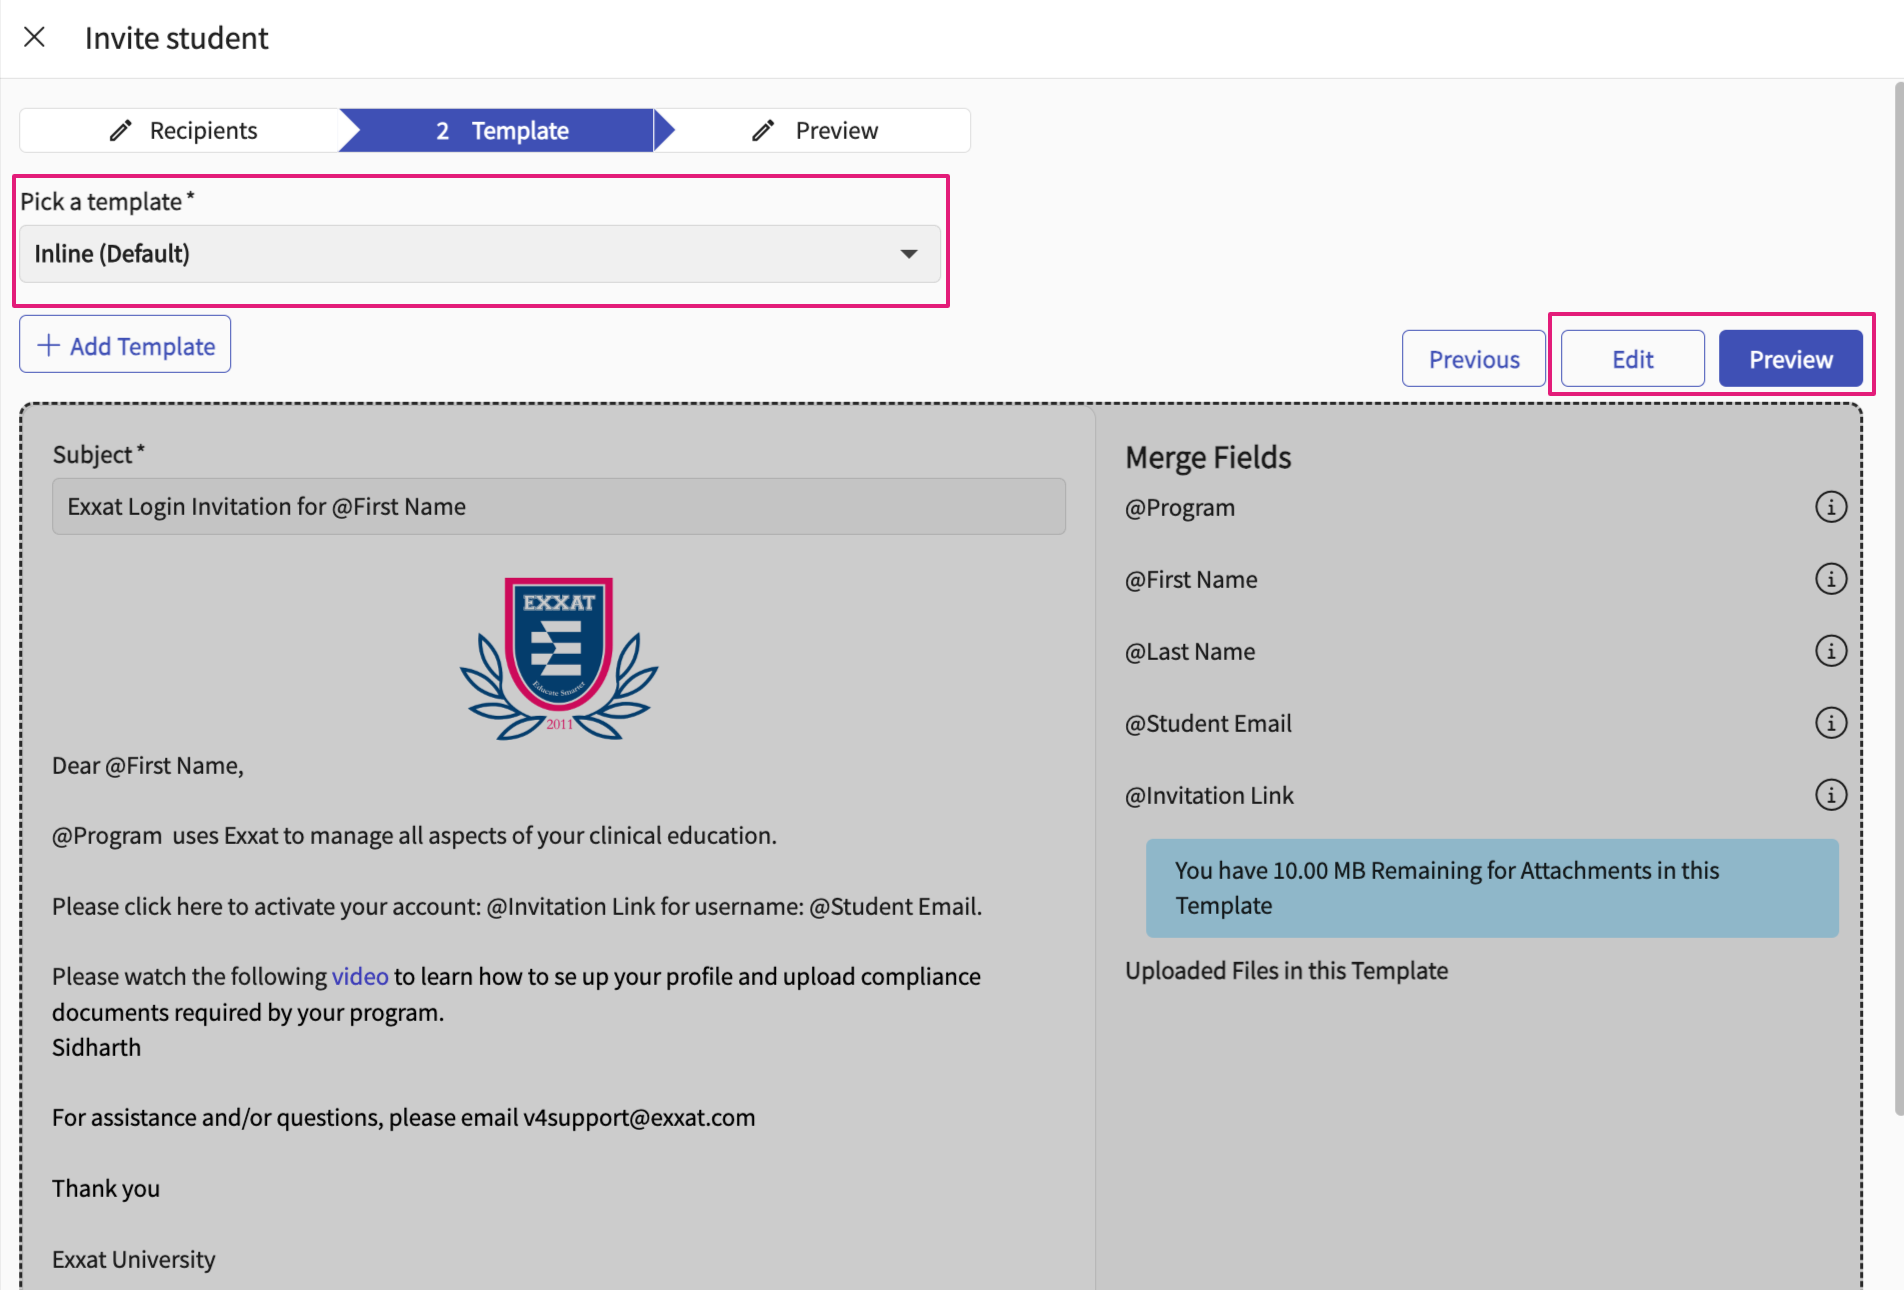1904x1290 pixels.
Task: Open info icon for @Student Email
Action: [x=1830, y=723]
